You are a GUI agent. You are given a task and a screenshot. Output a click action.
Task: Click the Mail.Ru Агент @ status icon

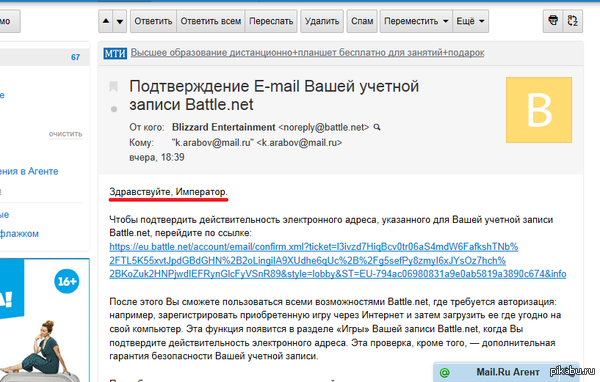pos(444,372)
